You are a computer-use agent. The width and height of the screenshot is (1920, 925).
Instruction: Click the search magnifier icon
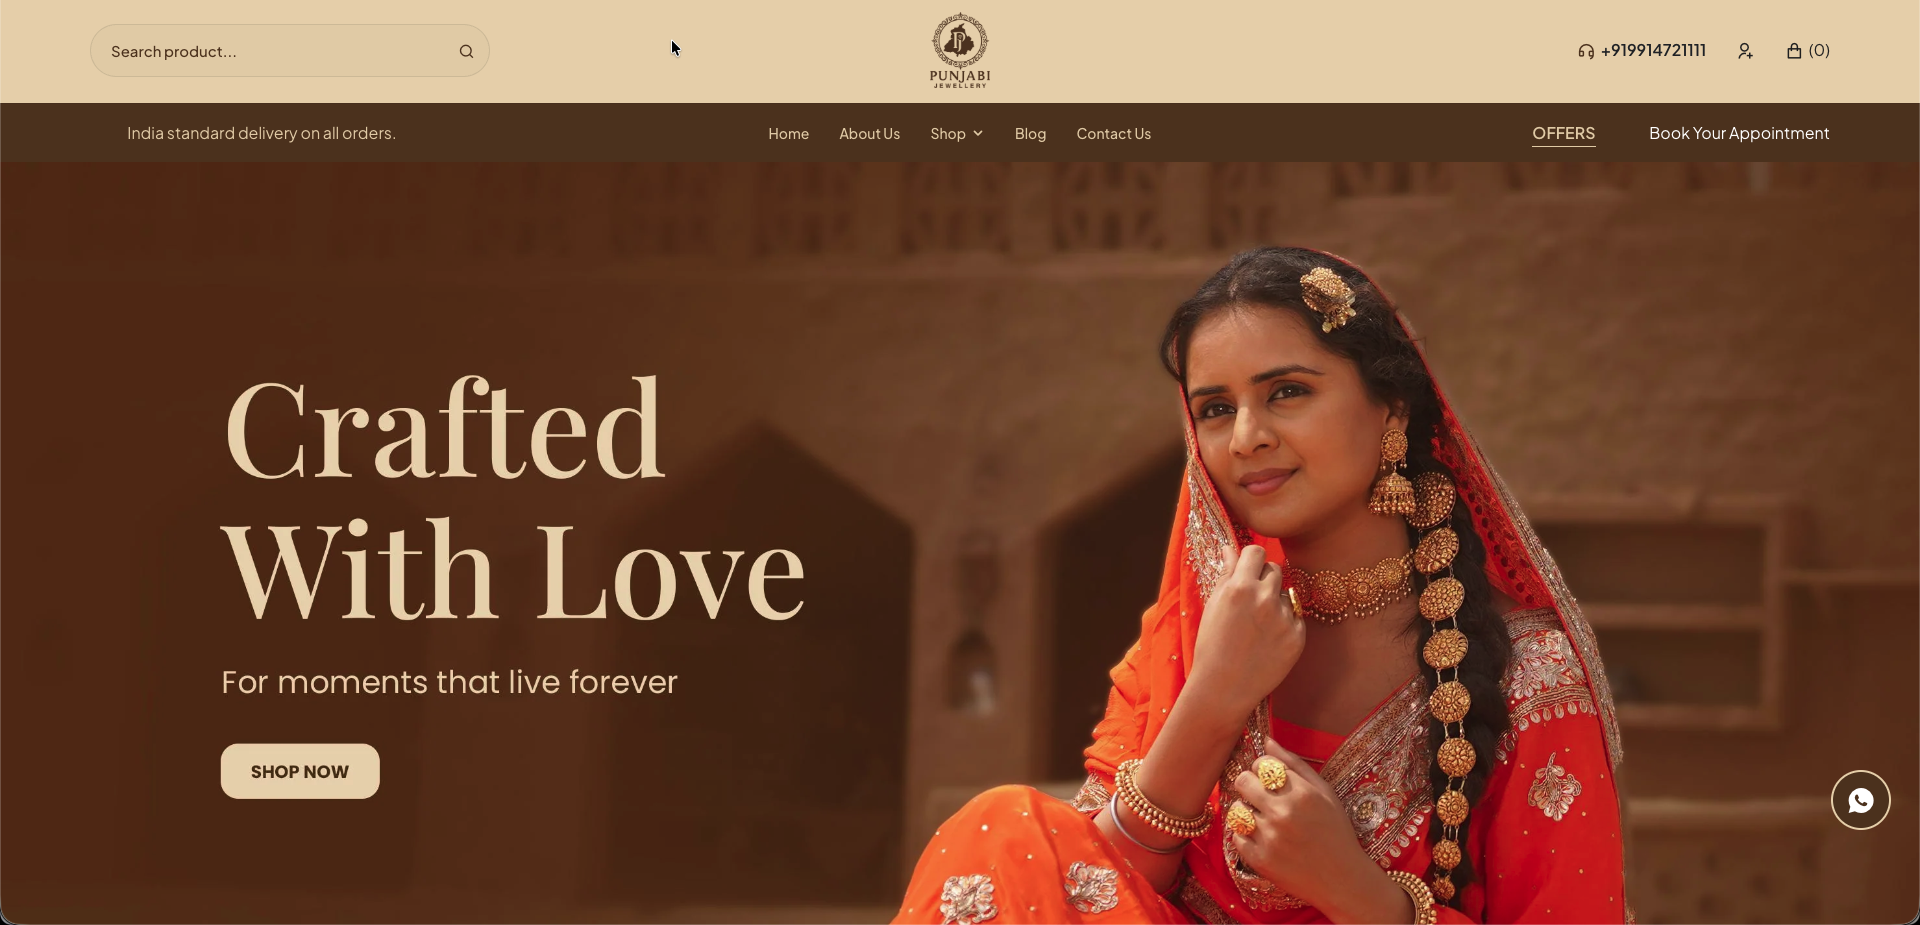point(466,52)
